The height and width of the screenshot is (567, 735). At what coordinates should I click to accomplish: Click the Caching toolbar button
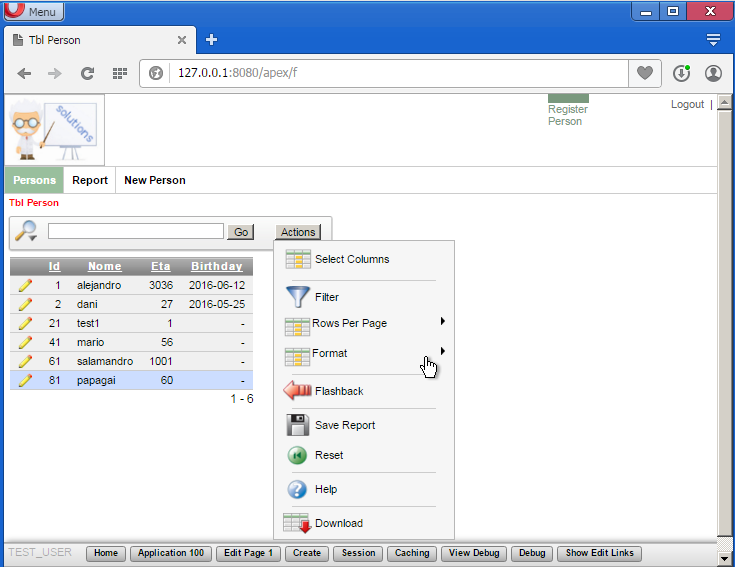412,553
